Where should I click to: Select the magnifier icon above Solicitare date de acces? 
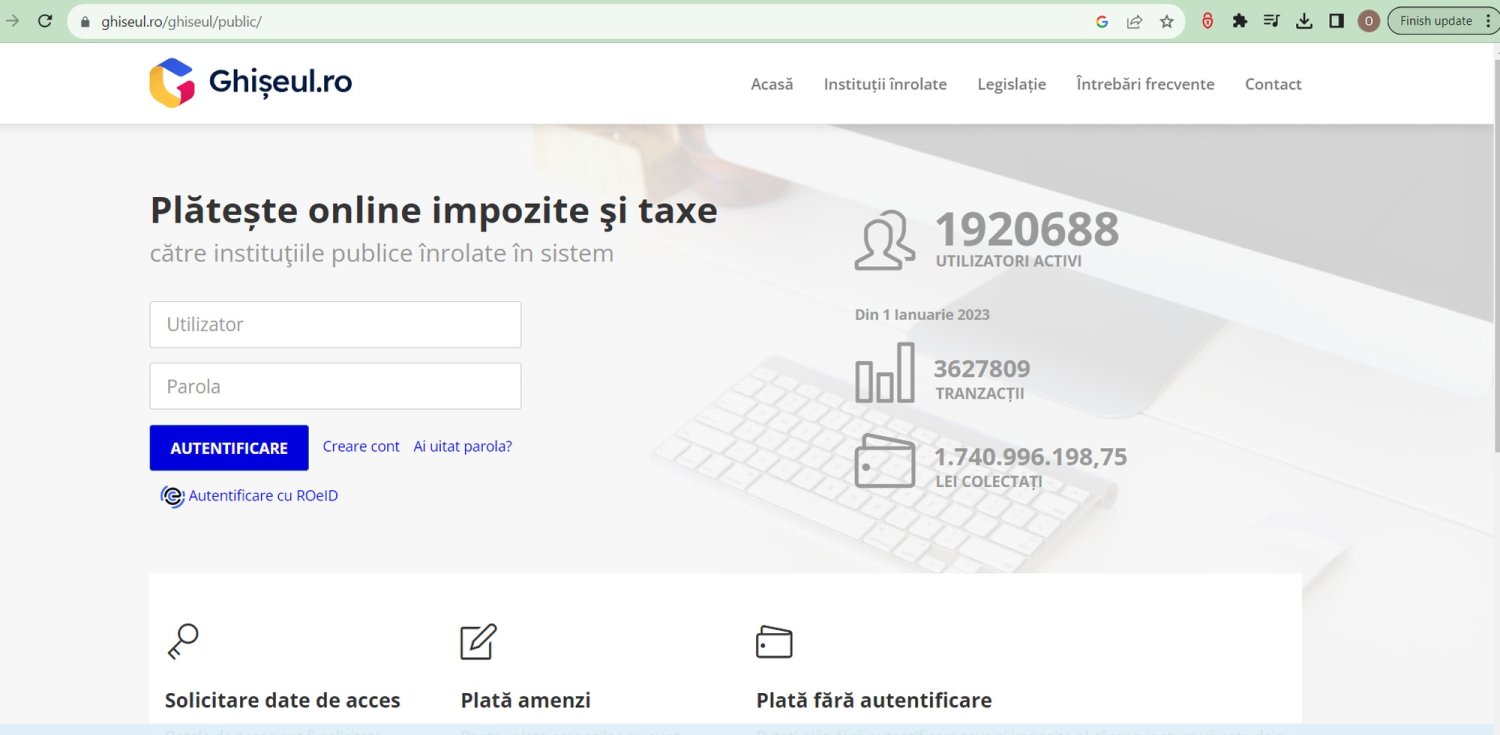(x=184, y=640)
